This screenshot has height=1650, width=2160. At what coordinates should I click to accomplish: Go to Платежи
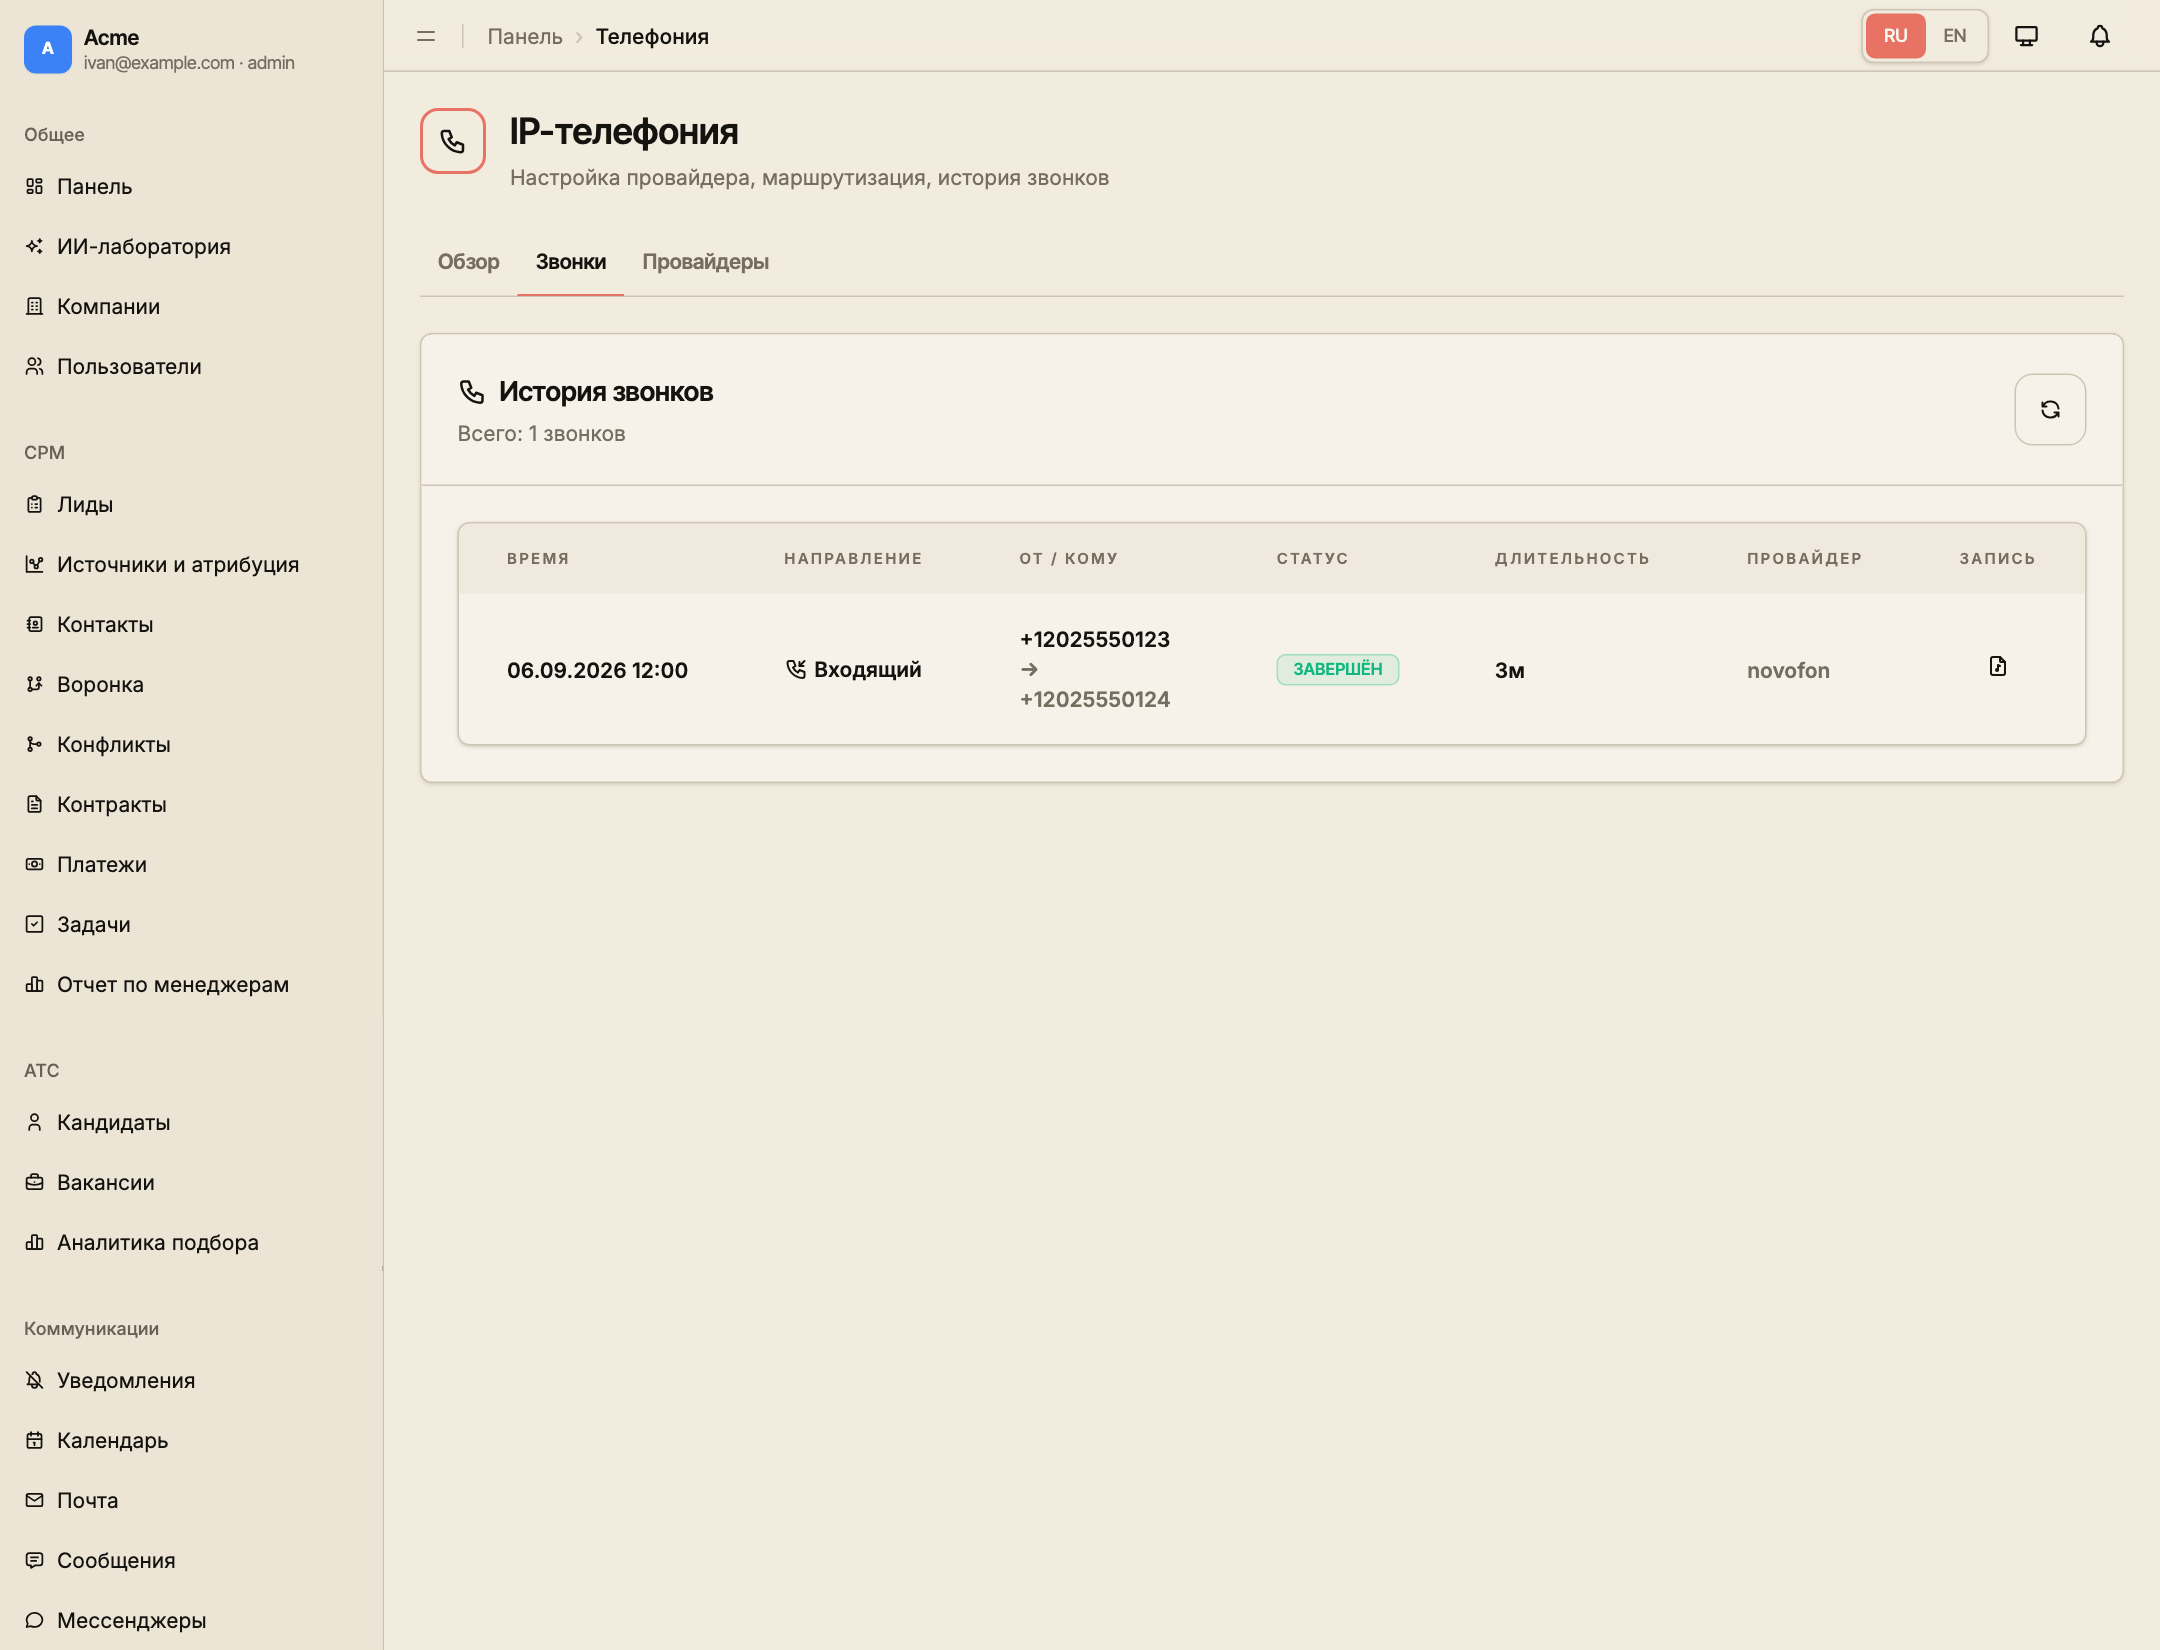click(191, 865)
